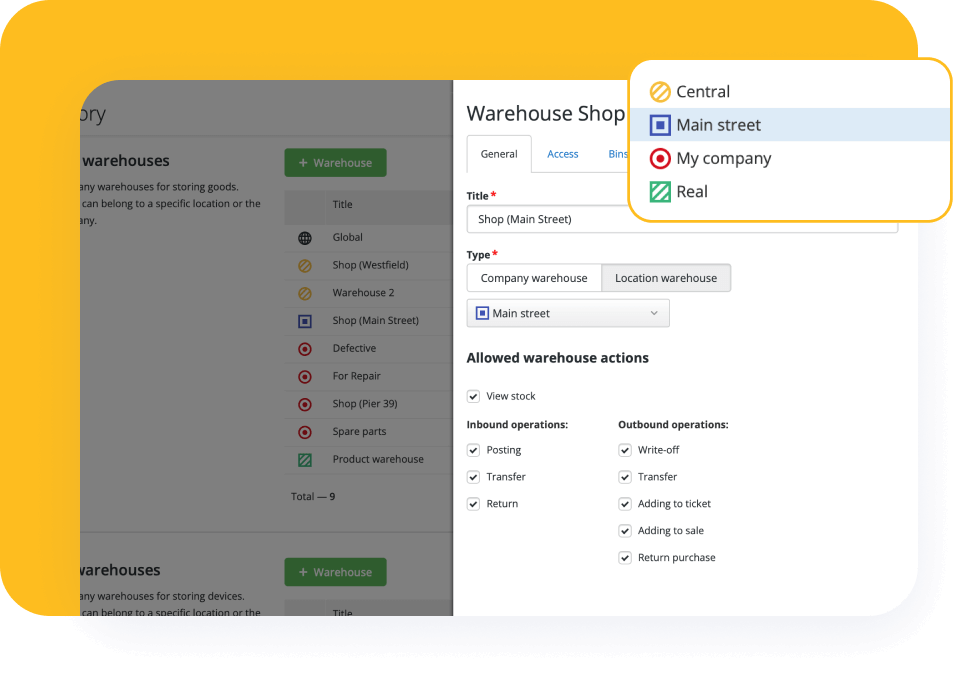Image resolution: width=978 pixels, height=688 pixels.
Task: Select the blue square icon for Shop (Main Street)
Action: click(305, 320)
